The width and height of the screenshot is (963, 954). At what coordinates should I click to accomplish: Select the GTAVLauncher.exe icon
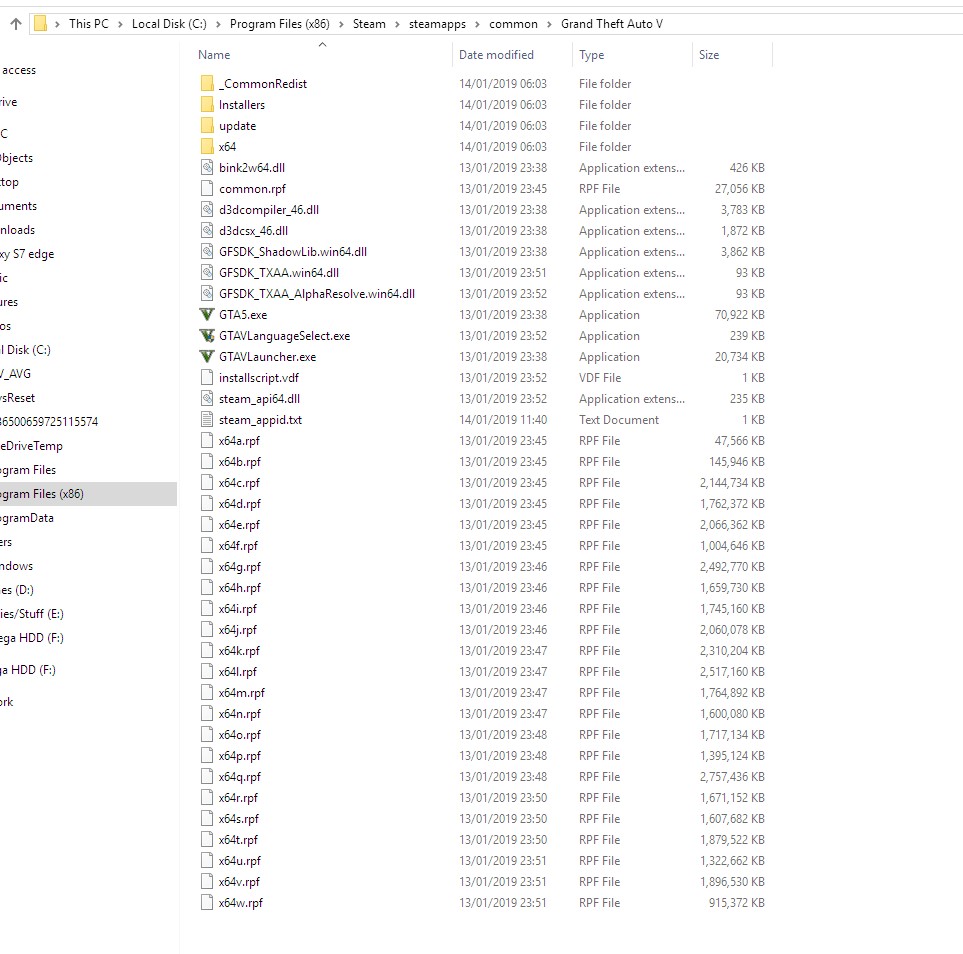click(208, 356)
